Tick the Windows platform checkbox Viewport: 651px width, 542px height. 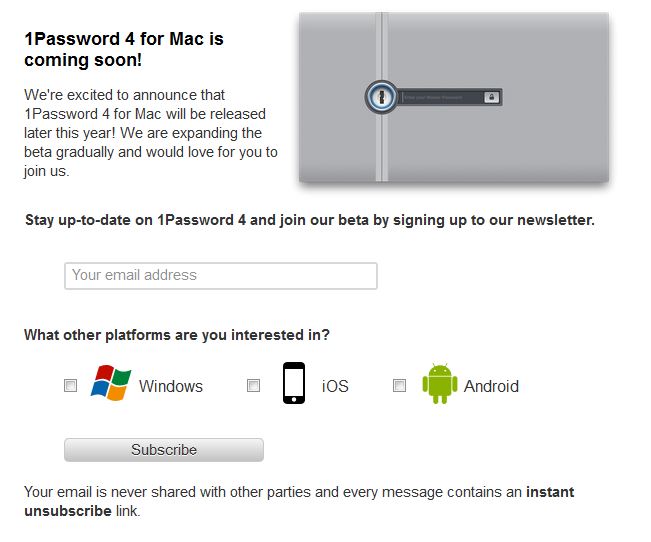pos(71,385)
